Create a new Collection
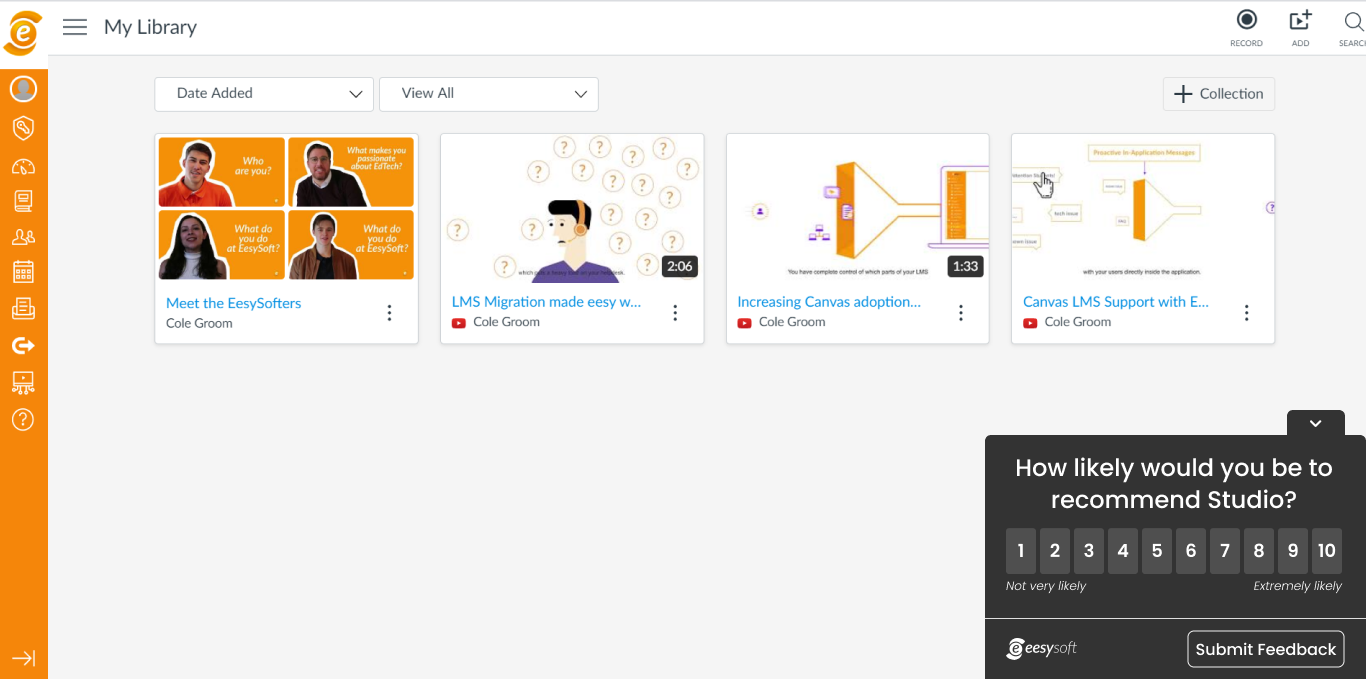The height and width of the screenshot is (679, 1366). click(x=1219, y=94)
